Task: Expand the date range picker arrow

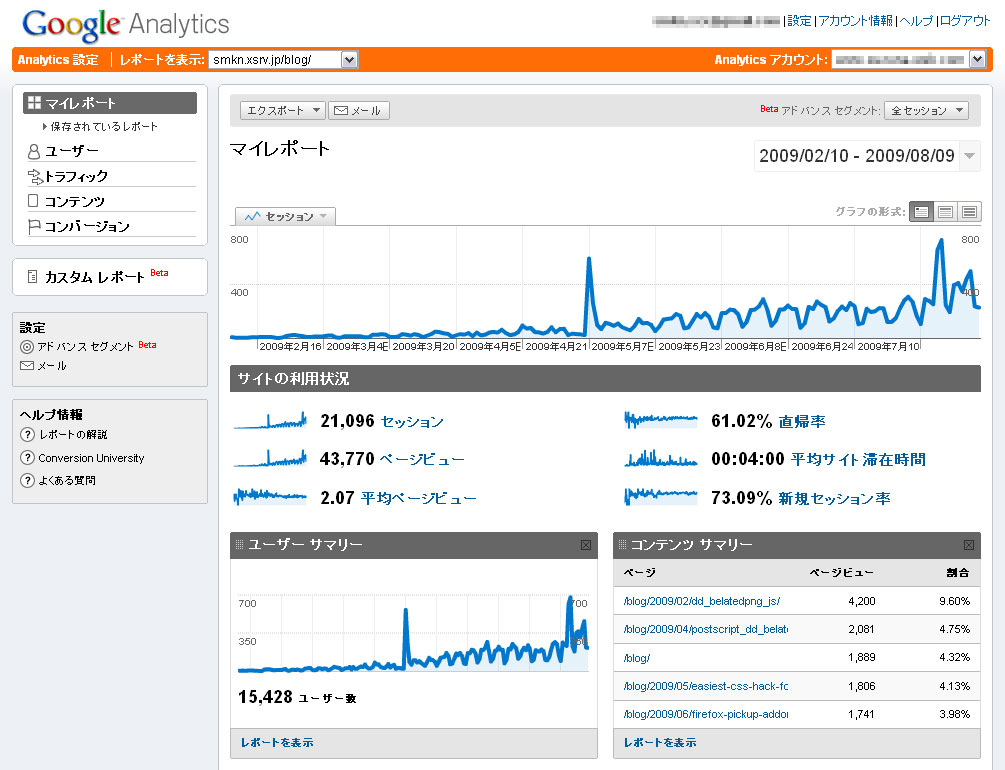Action: [x=970, y=156]
